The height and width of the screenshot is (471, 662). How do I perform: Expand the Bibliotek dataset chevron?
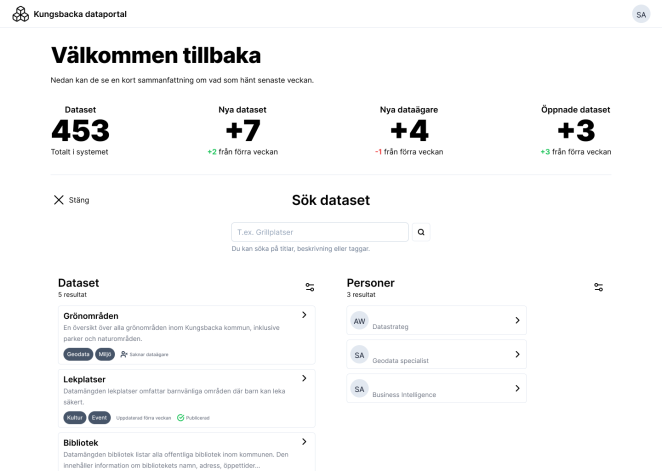coord(303,441)
